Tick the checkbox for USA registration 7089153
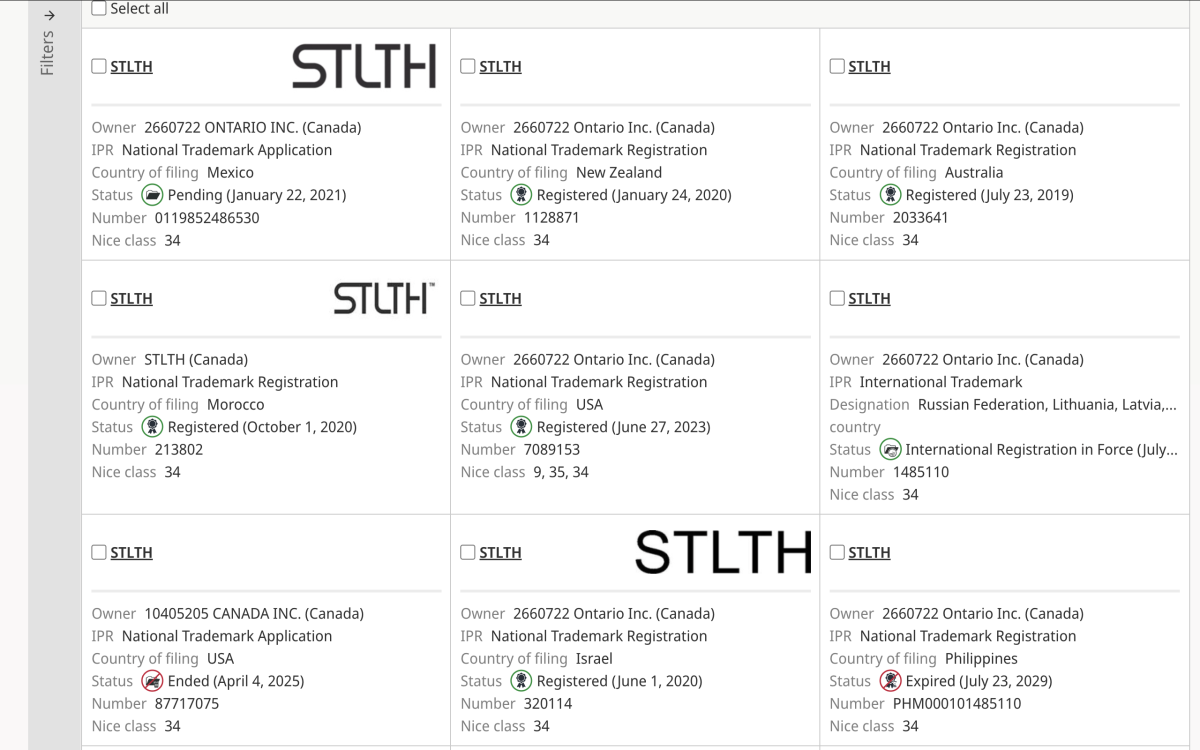Image resolution: width=1200 pixels, height=750 pixels. point(468,299)
